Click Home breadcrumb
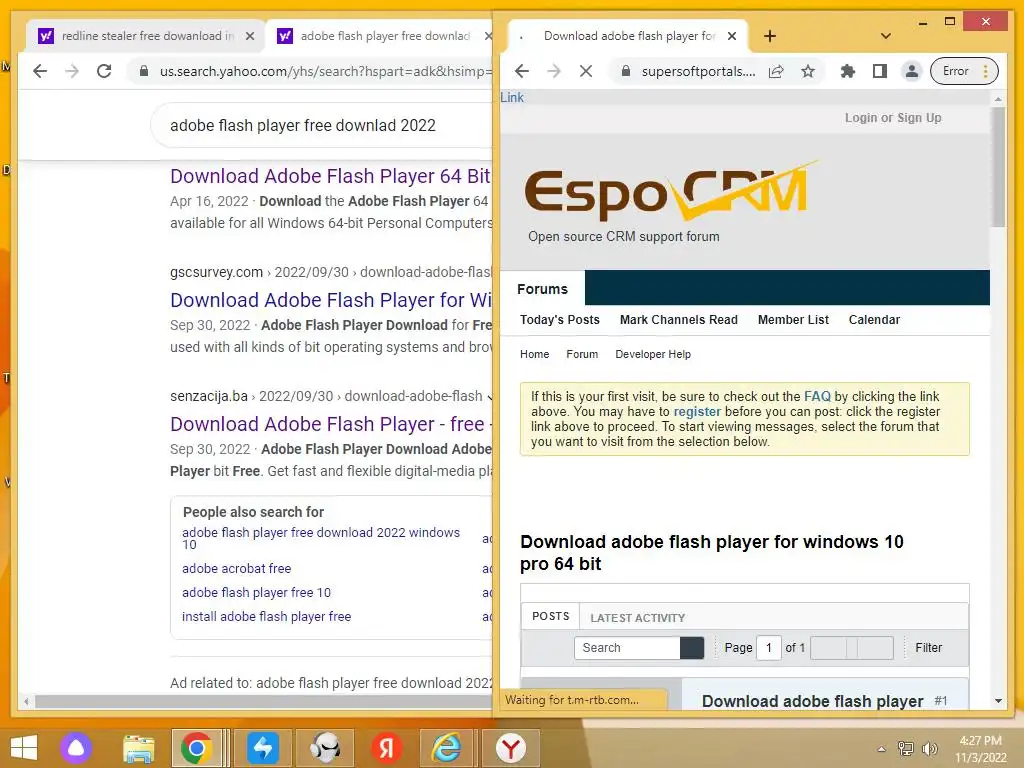The width and height of the screenshot is (1024, 768). point(534,354)
